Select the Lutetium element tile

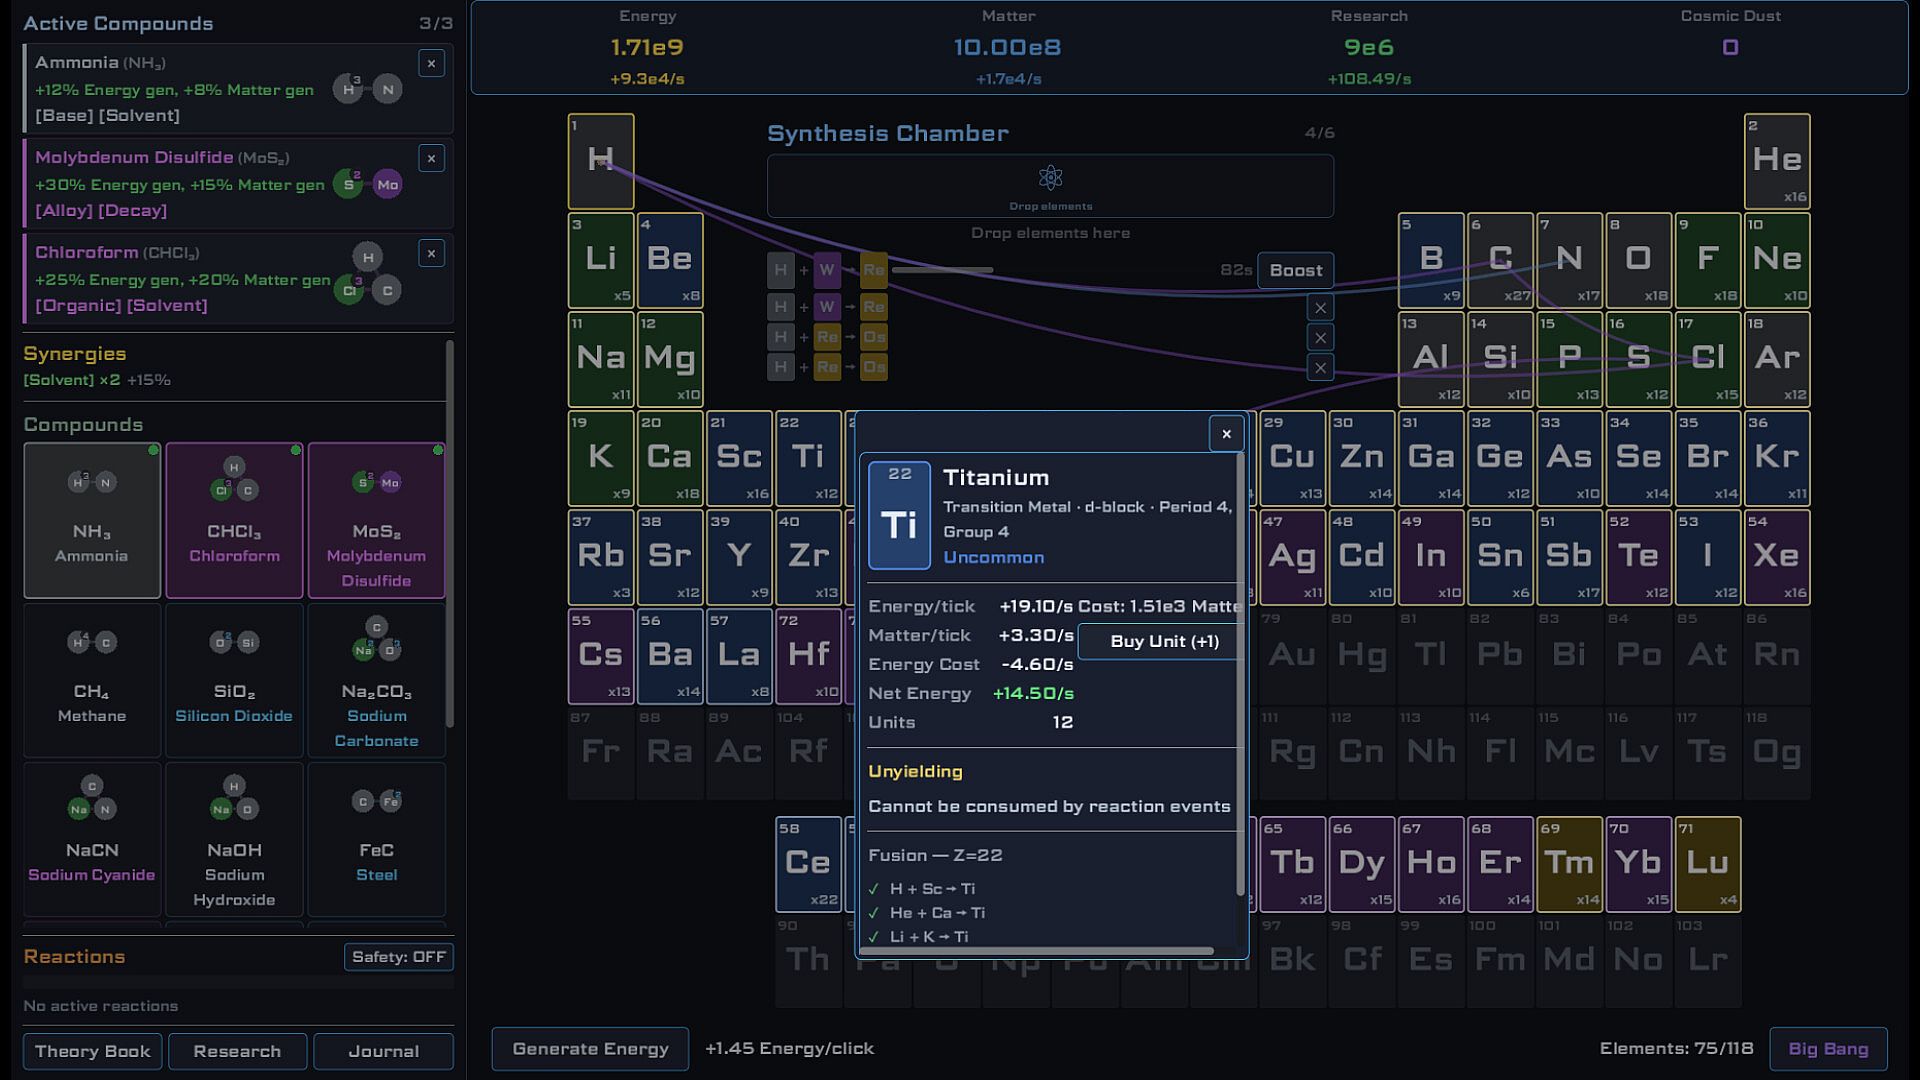tap(1707, 863)
